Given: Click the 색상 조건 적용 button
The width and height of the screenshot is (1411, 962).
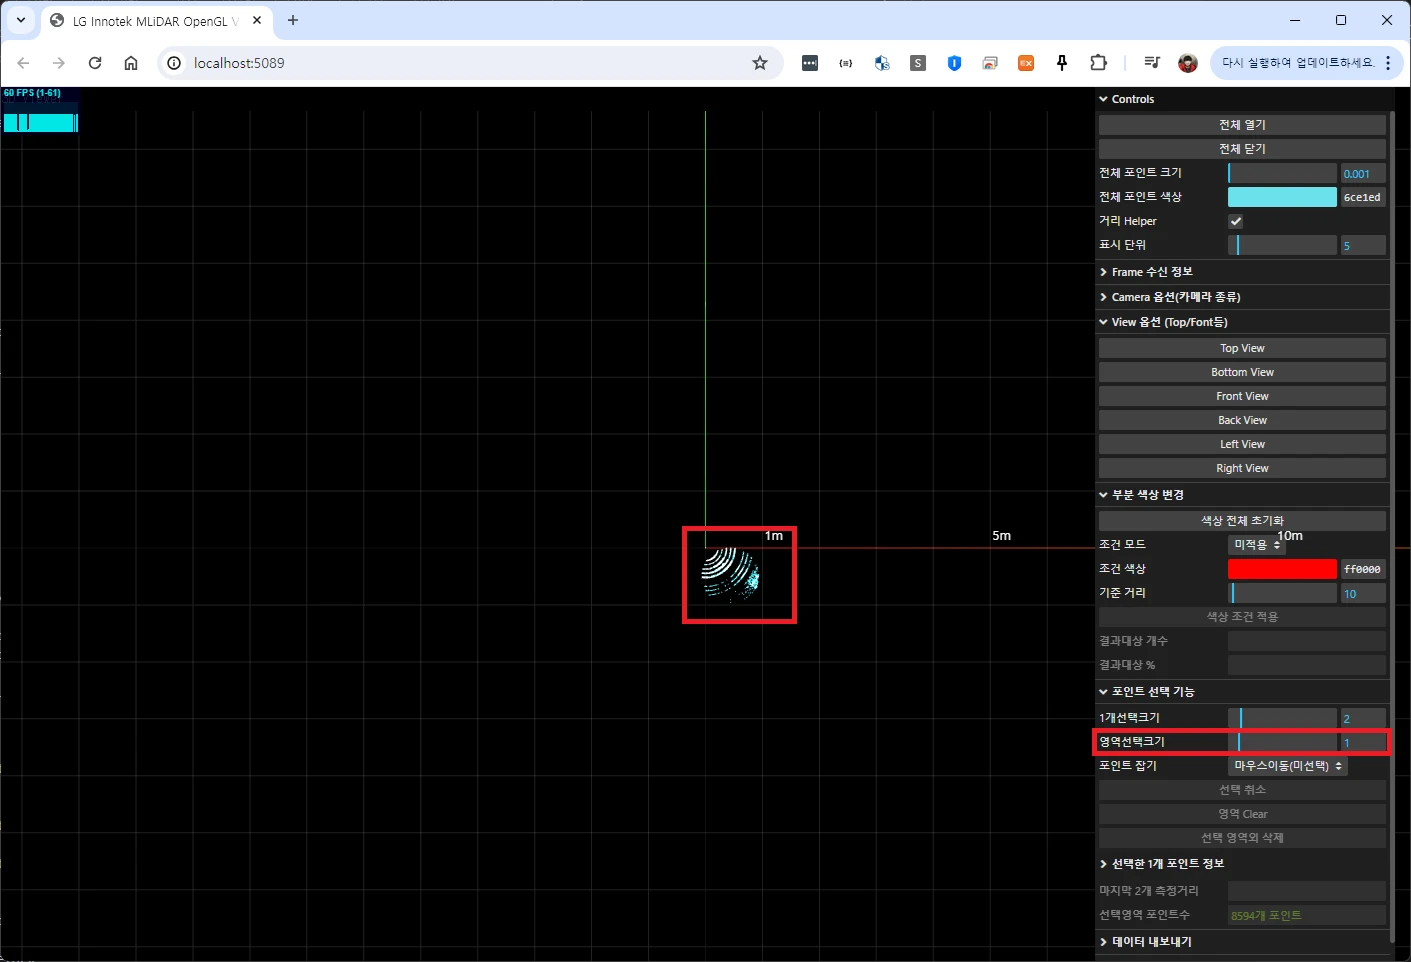Looking at the screenshot, I should click(x=1242, y=617).
